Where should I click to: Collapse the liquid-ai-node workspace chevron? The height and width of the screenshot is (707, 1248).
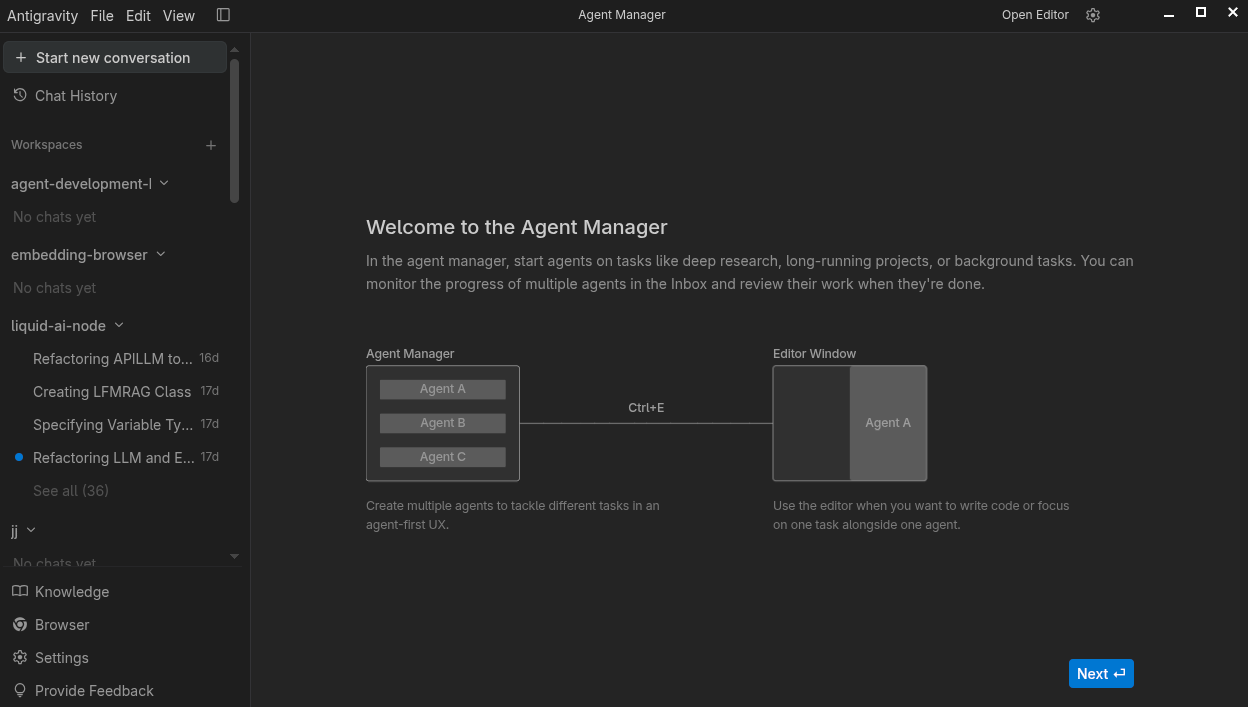click(119, 325)
